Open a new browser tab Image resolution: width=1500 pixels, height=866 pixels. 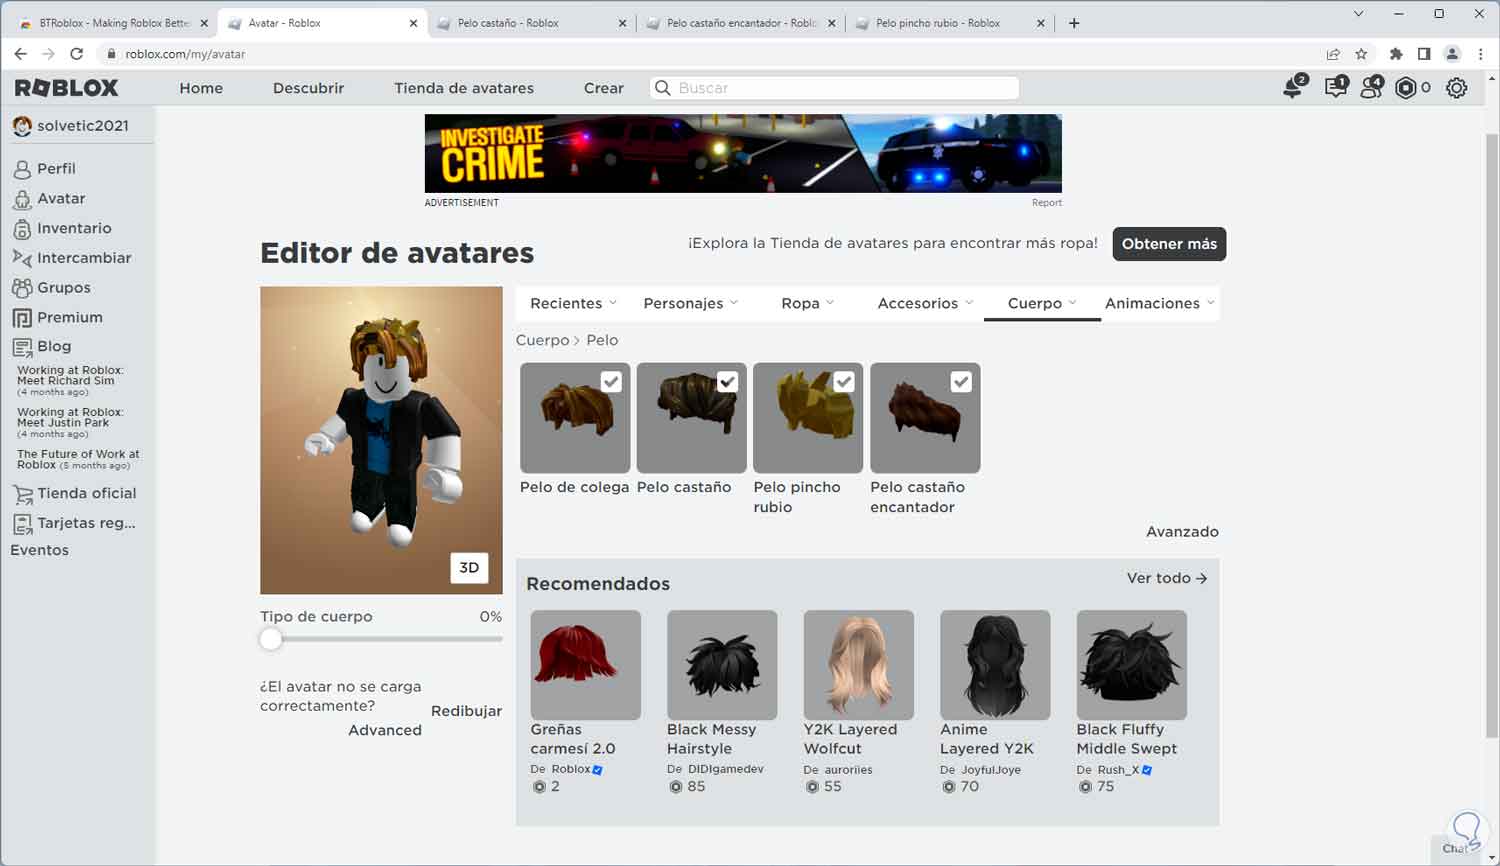(1074, 23)
